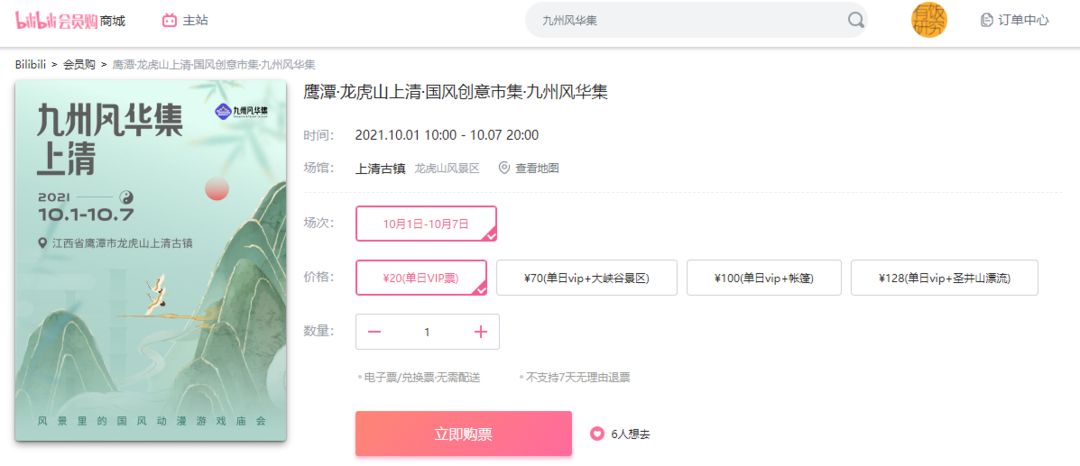The width and height of the screenshot is (1080, 466).
Task: Click the heart icon next to 6人想去
Action: (x=596, y=434)
